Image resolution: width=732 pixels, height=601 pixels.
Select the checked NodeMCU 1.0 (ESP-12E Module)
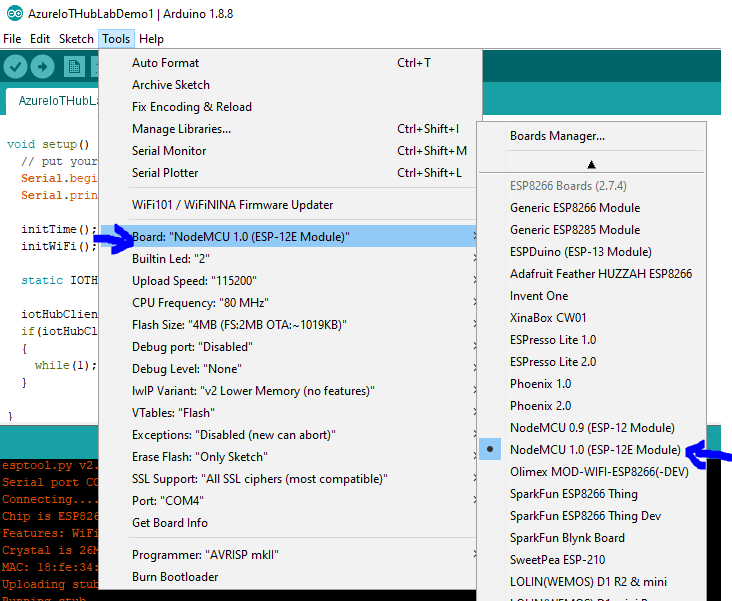click(x=591, y=449)
